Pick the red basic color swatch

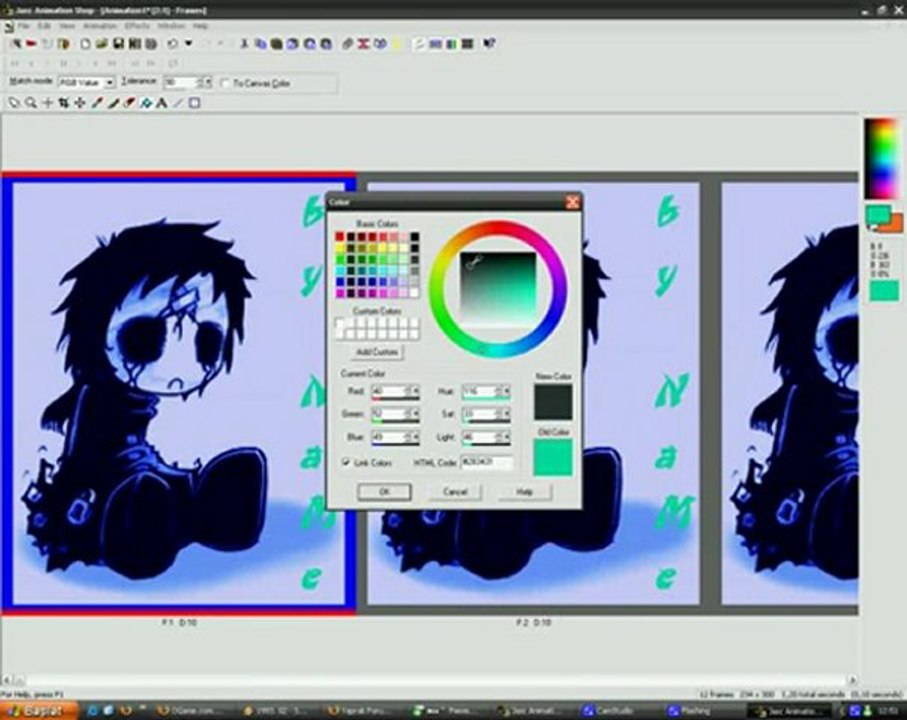(x=340, y=237)
